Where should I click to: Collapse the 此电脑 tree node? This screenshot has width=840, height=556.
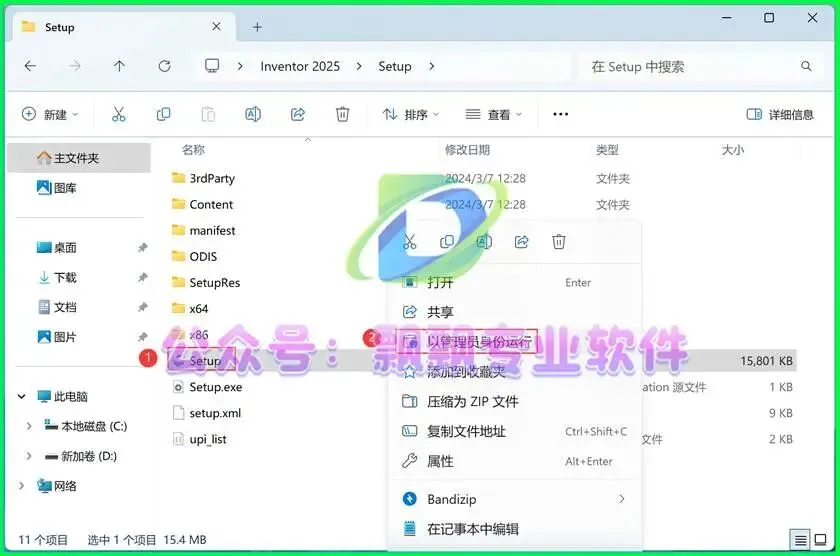tap(21, 396)
